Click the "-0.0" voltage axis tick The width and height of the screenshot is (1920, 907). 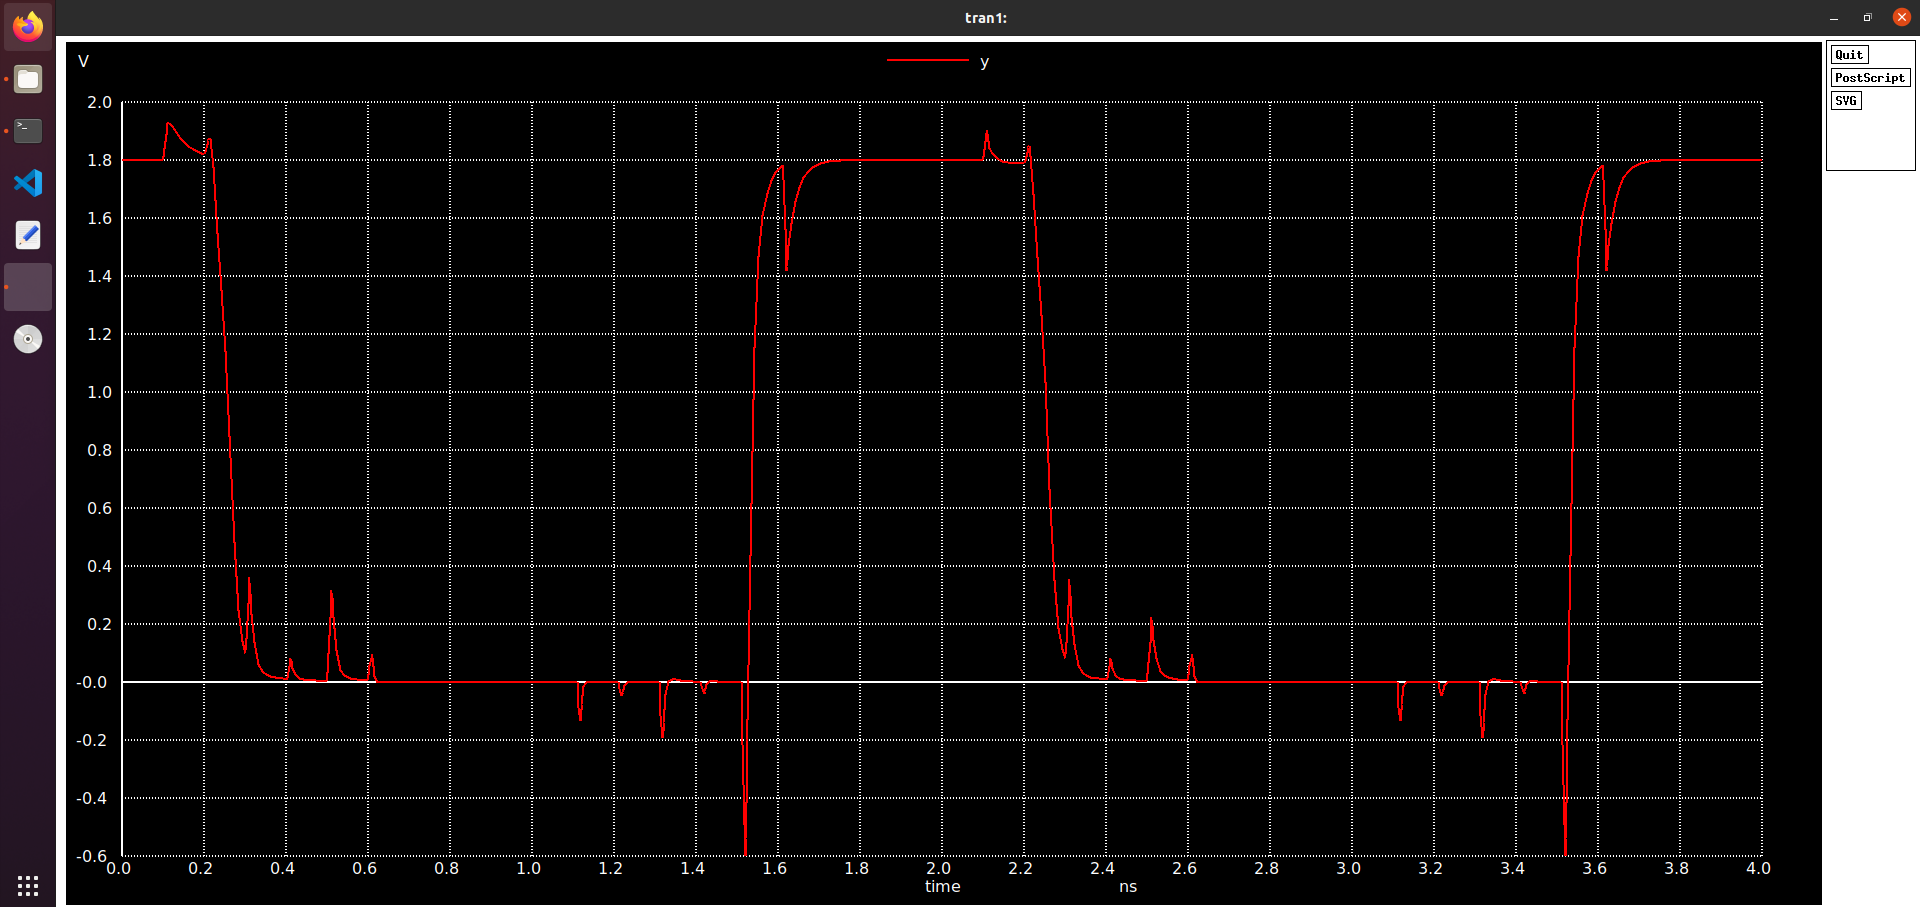click(92, 682)
